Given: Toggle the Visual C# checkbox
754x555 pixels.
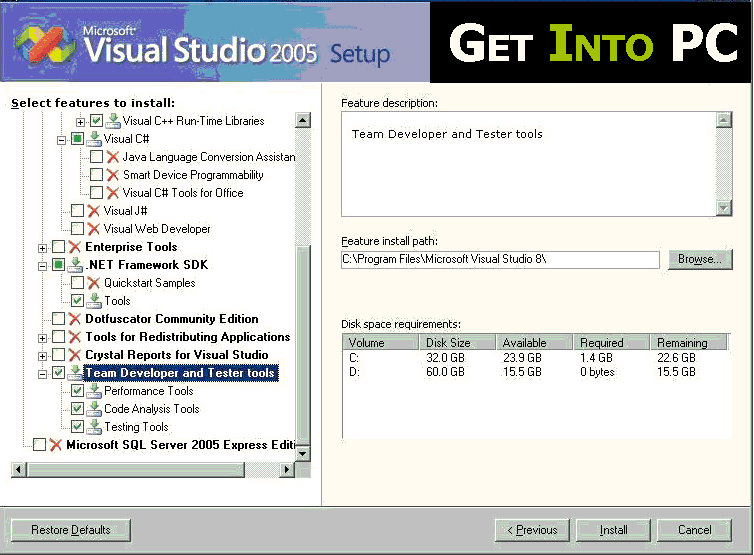Looking at the screenshot, I should (77, 139).
